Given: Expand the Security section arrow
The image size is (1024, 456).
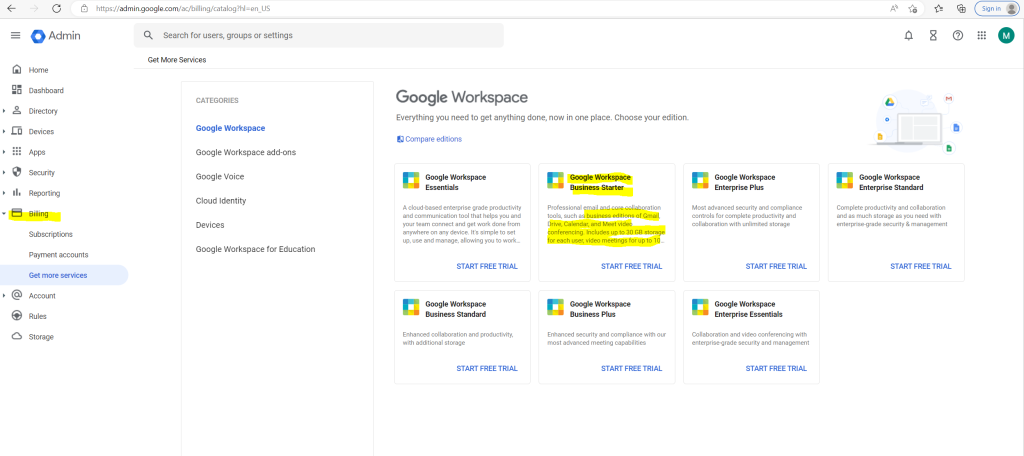Looking at the screenshot, I should click(x=4, y=172).
